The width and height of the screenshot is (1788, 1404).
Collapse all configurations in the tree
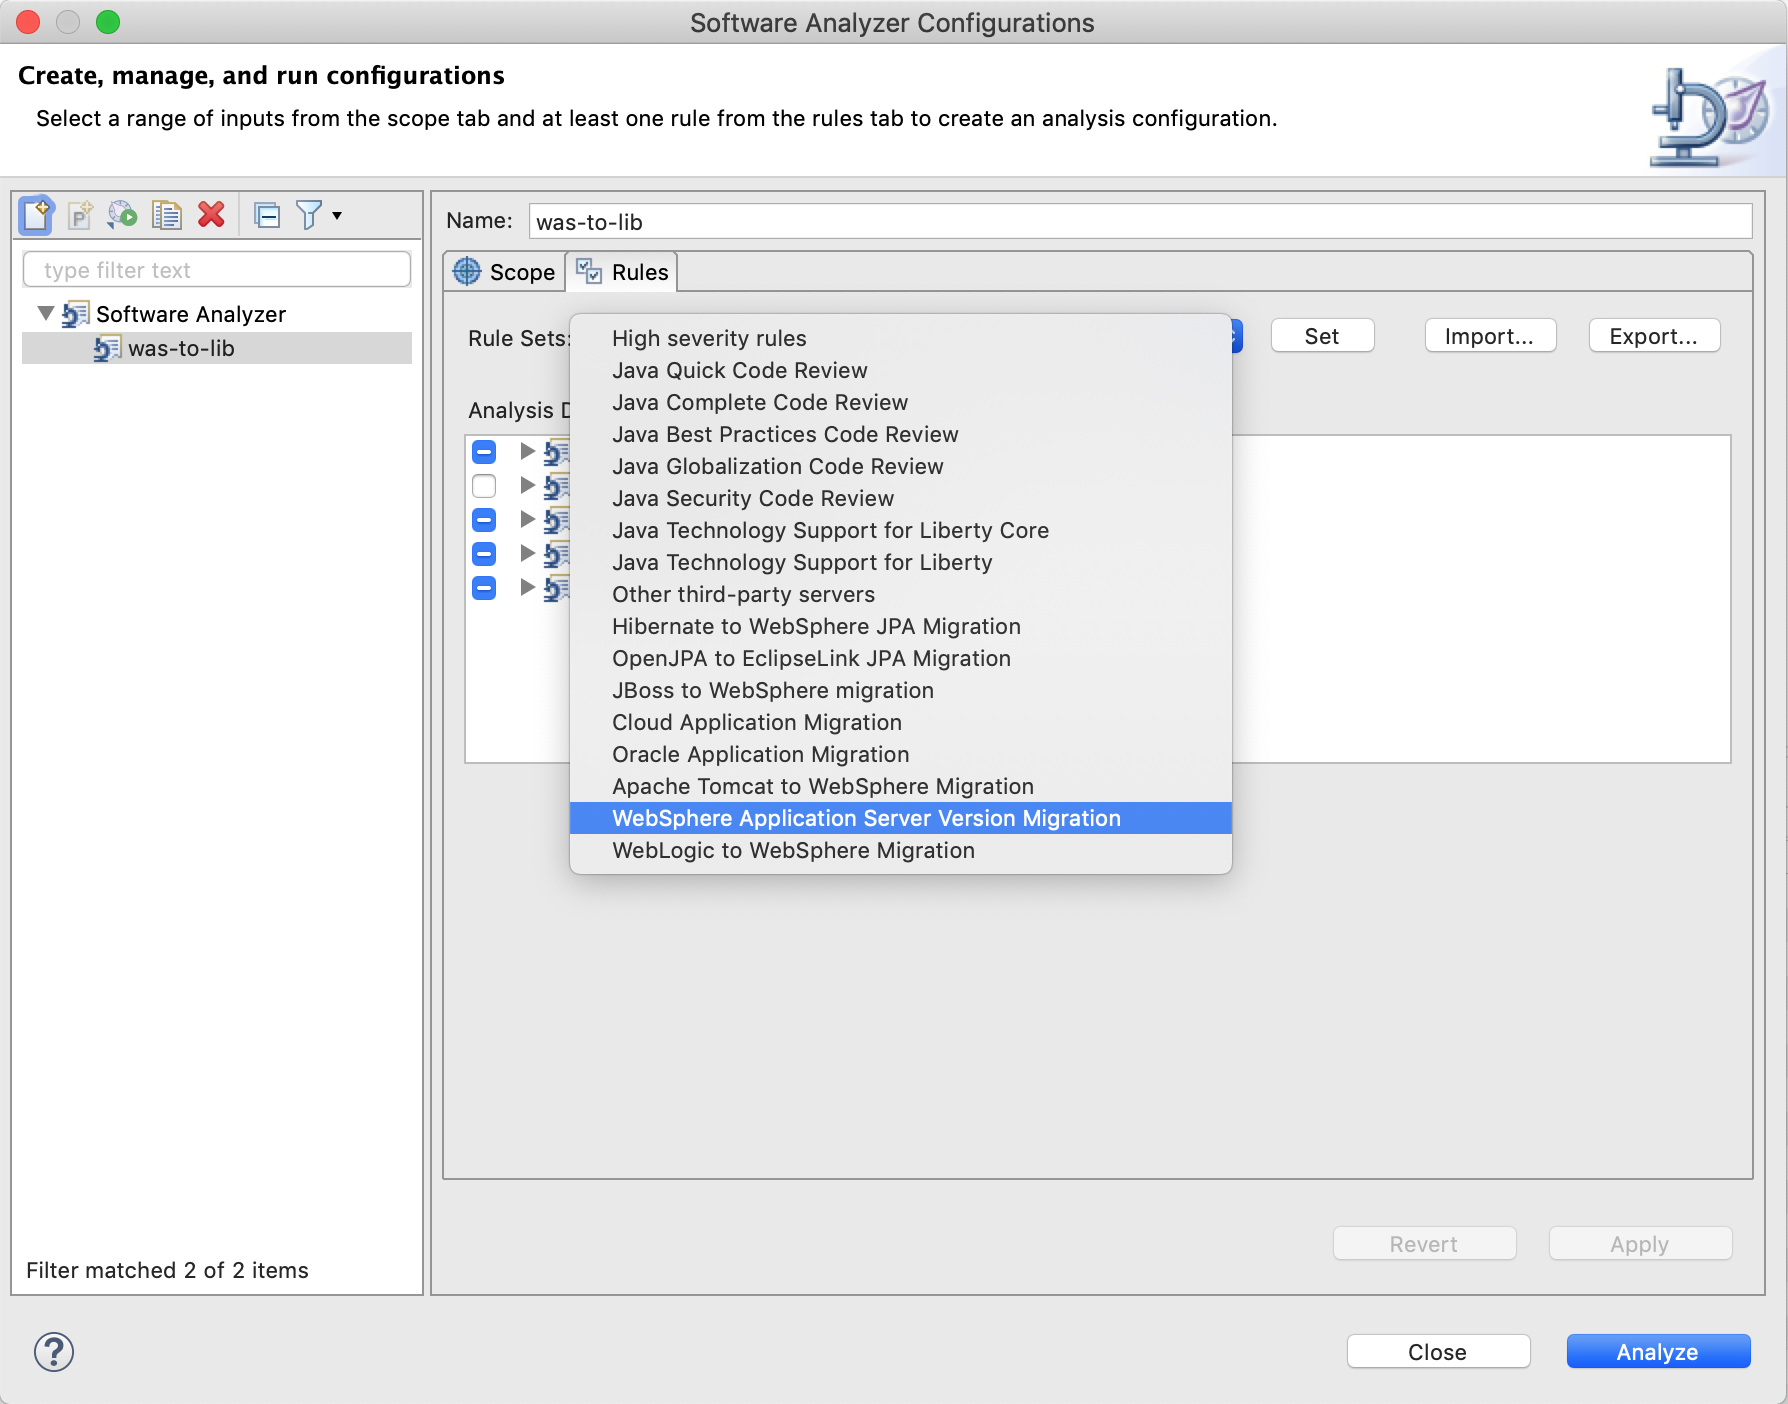coord(267,215)
